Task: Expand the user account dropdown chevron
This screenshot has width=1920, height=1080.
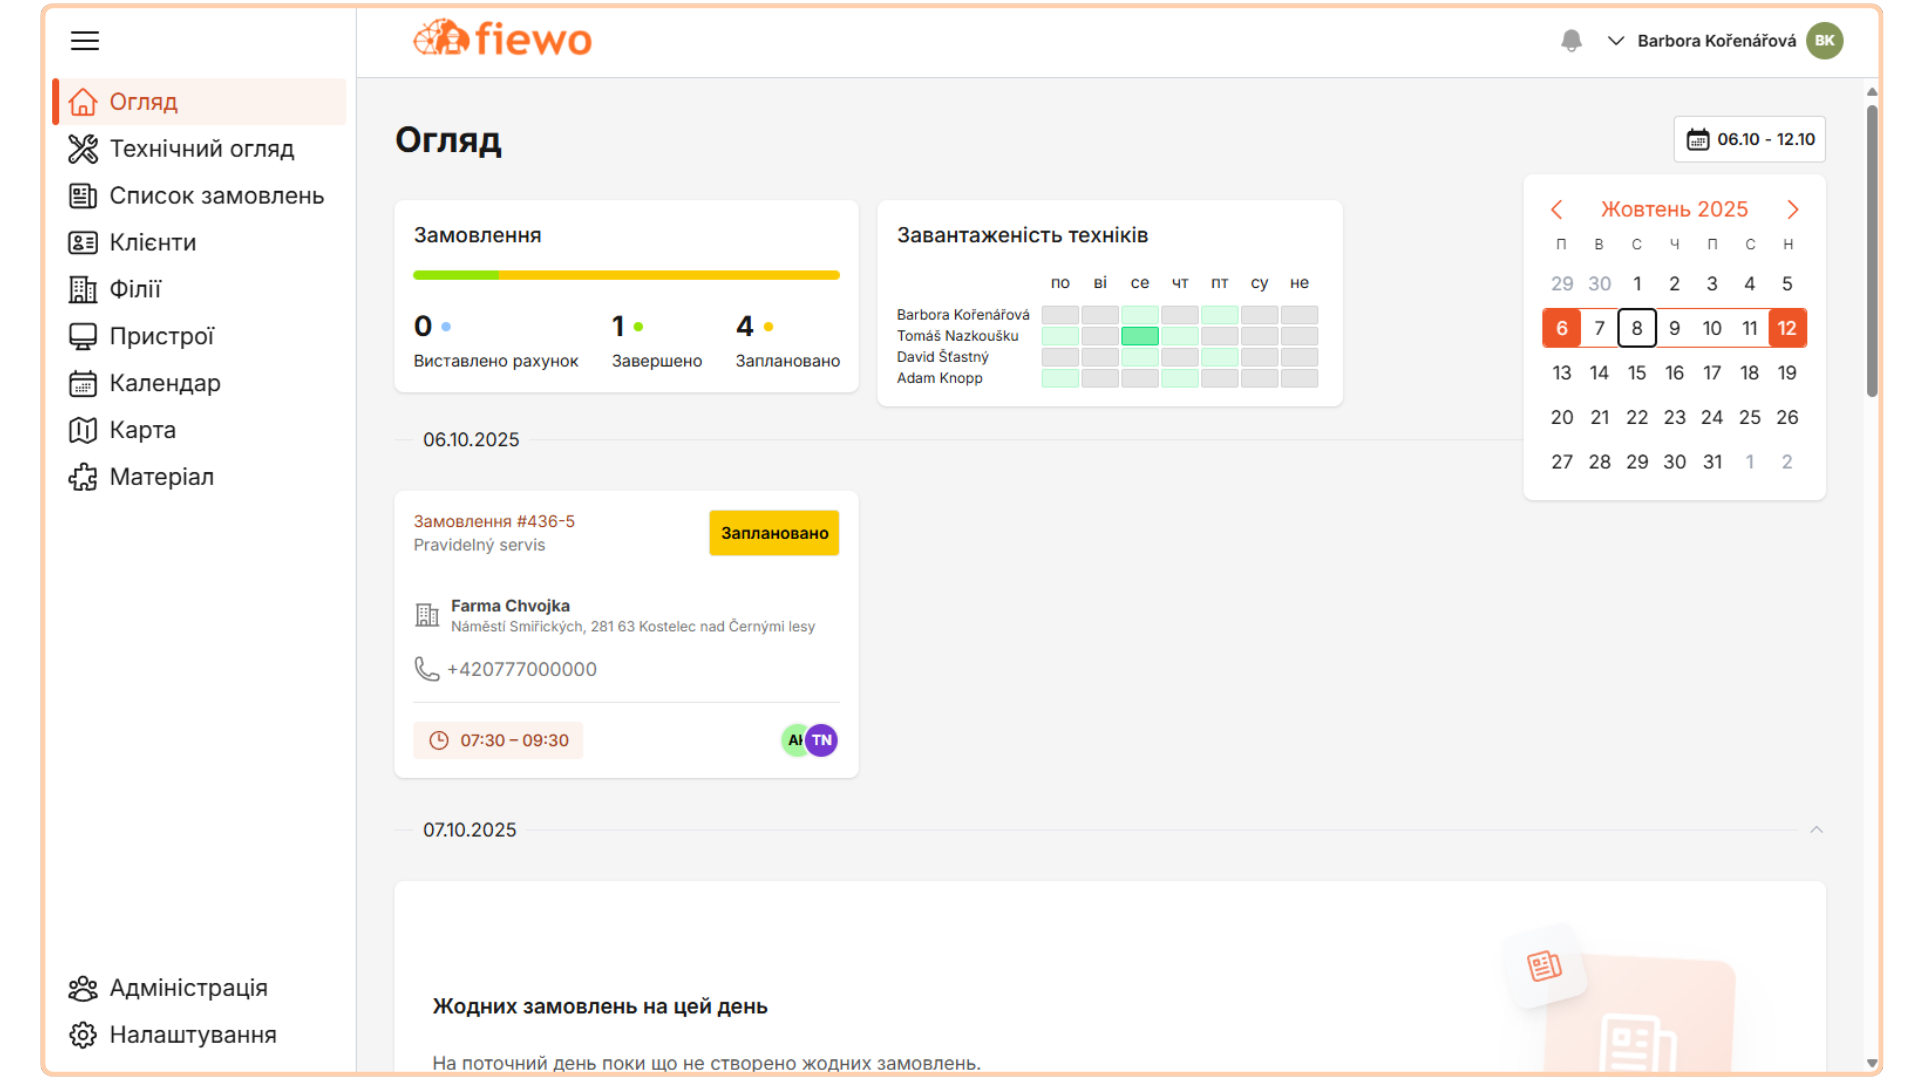Action: click(x=1615, y=41)
